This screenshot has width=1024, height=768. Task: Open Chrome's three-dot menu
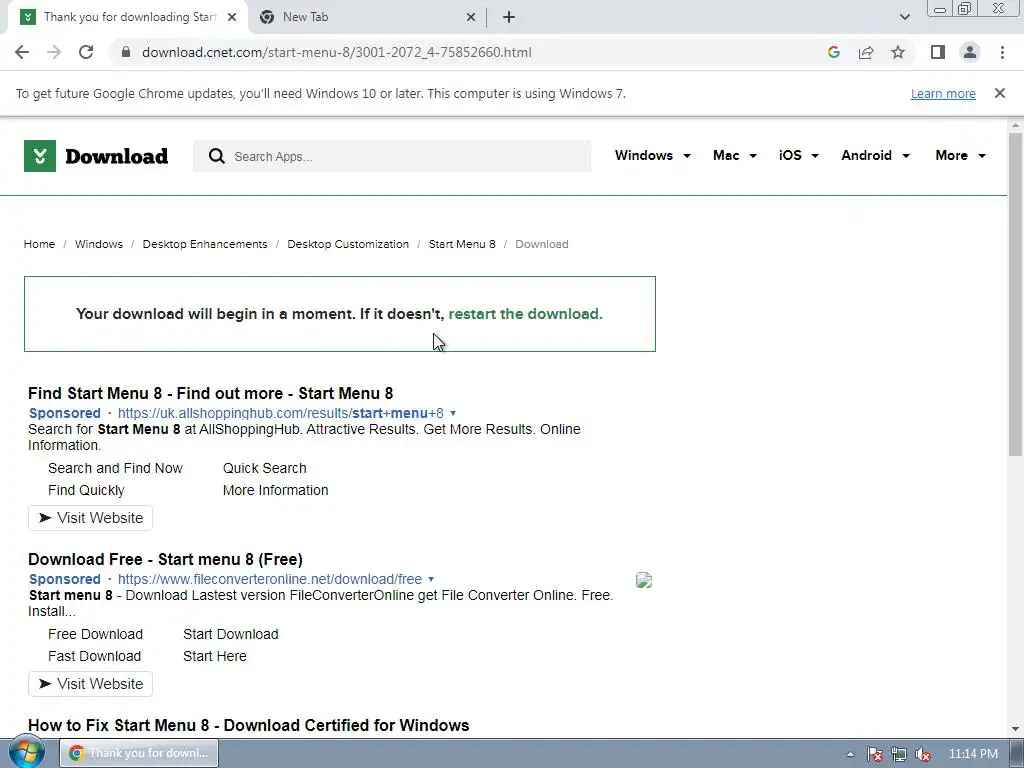click(1002, 52)
